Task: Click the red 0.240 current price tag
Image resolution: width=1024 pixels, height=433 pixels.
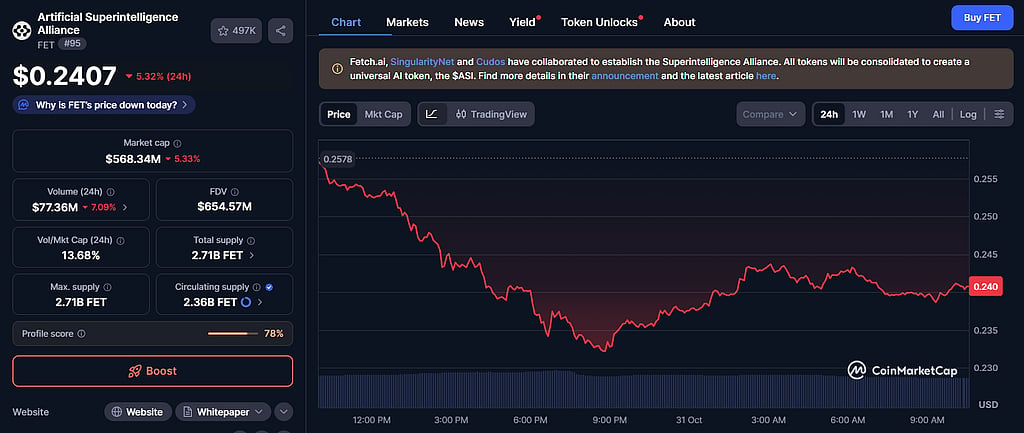Action: coord(985,286)
